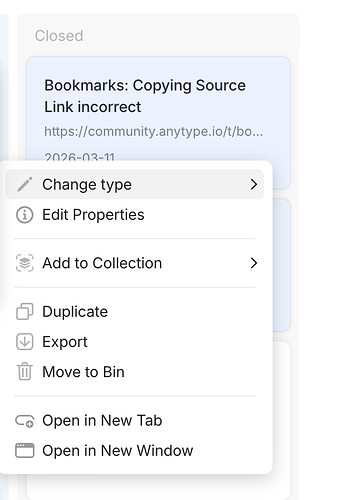Click the community.anytype.io source link

click(154, 132)
